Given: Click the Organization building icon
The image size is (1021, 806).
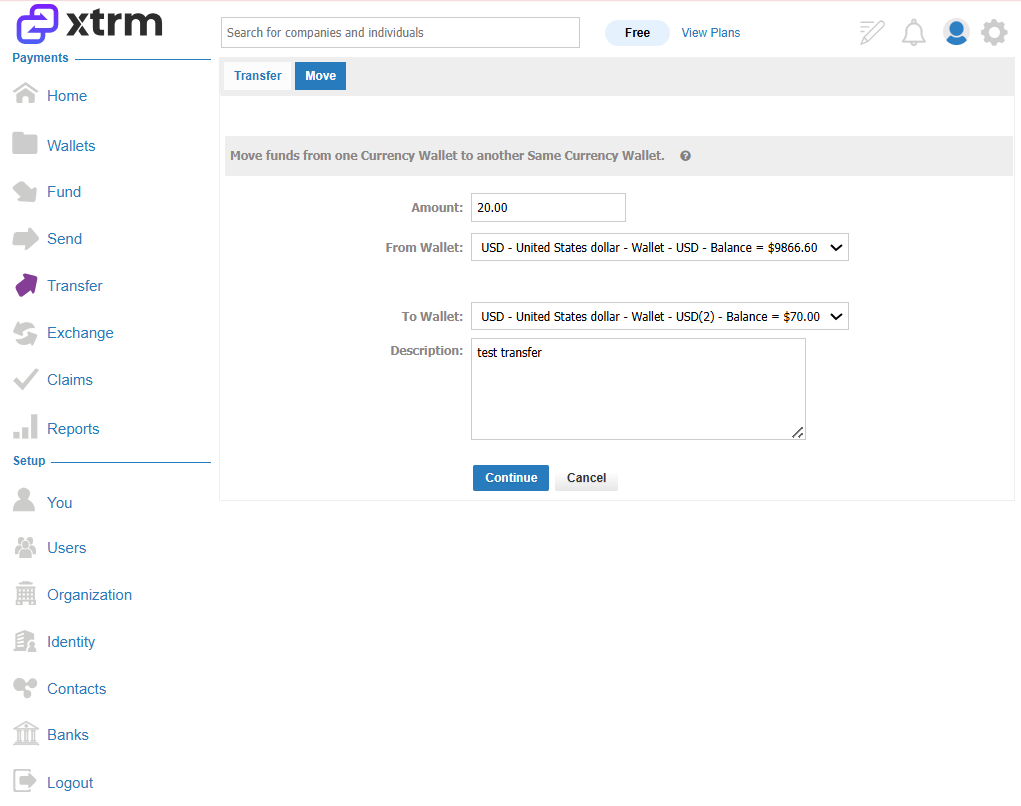Looking at the screenshot, I should [x=25, y=593].
